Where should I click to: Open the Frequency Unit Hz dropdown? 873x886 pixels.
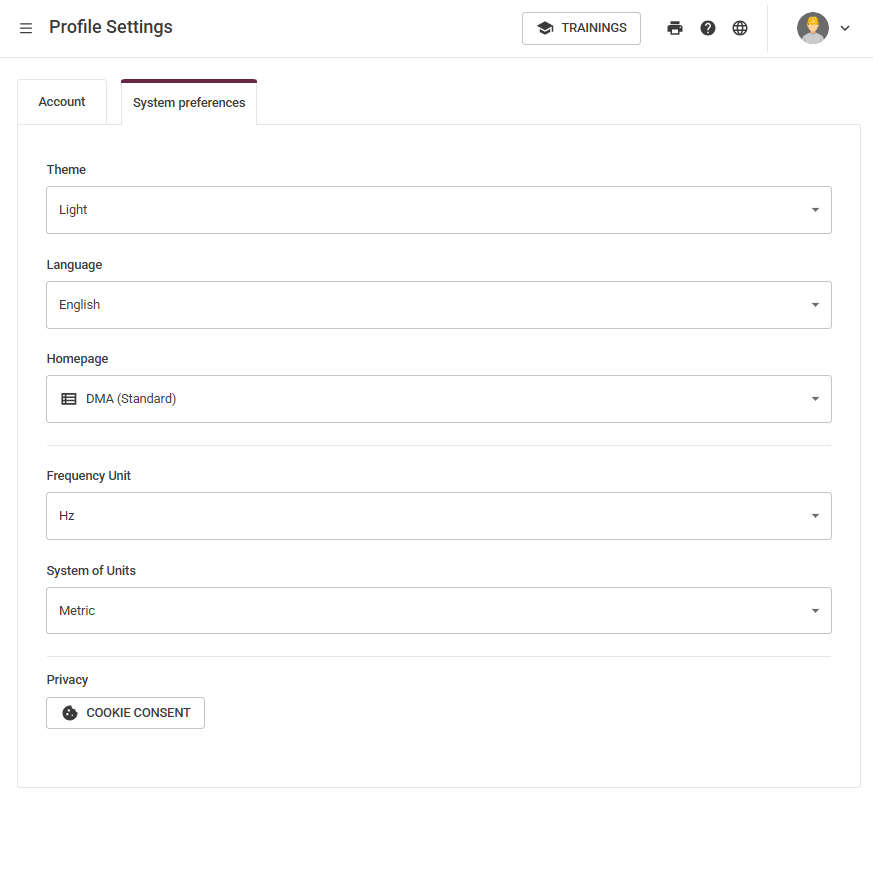coord(438,516)
